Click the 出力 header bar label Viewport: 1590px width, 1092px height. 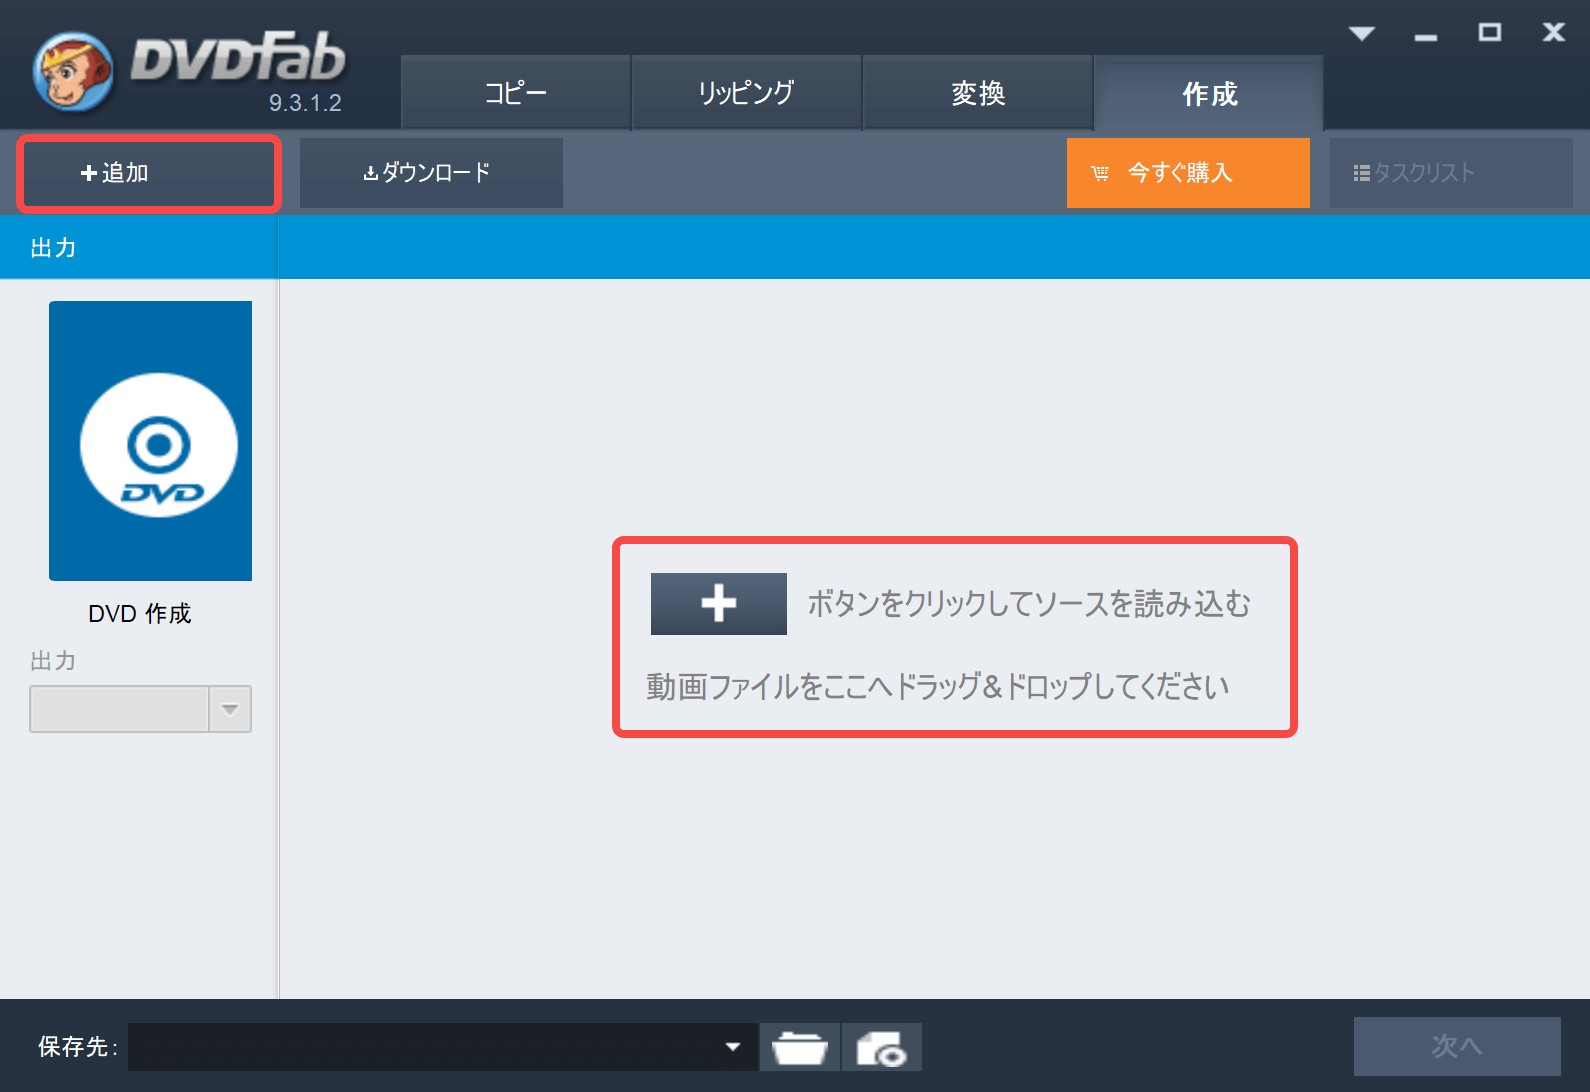(x=53, y=248)
